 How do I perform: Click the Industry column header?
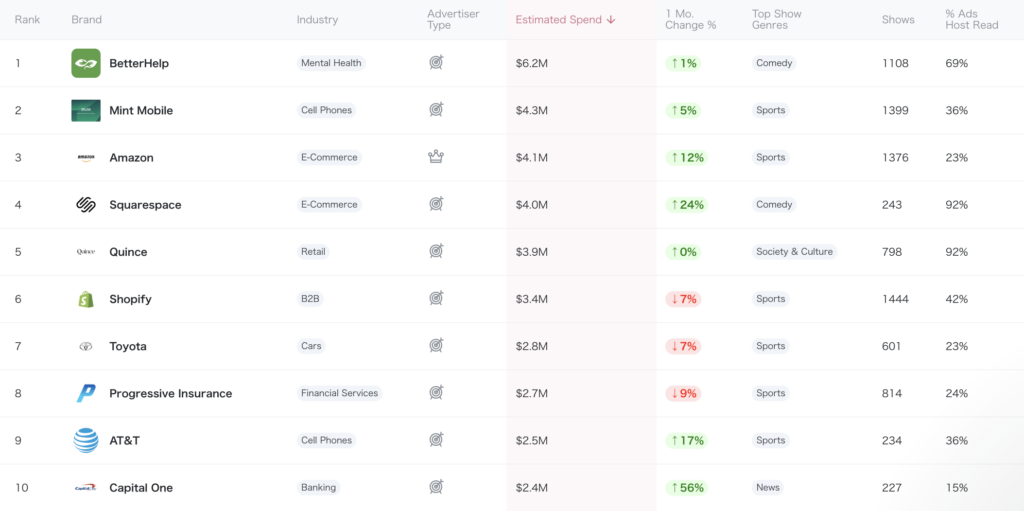(317, 20)
